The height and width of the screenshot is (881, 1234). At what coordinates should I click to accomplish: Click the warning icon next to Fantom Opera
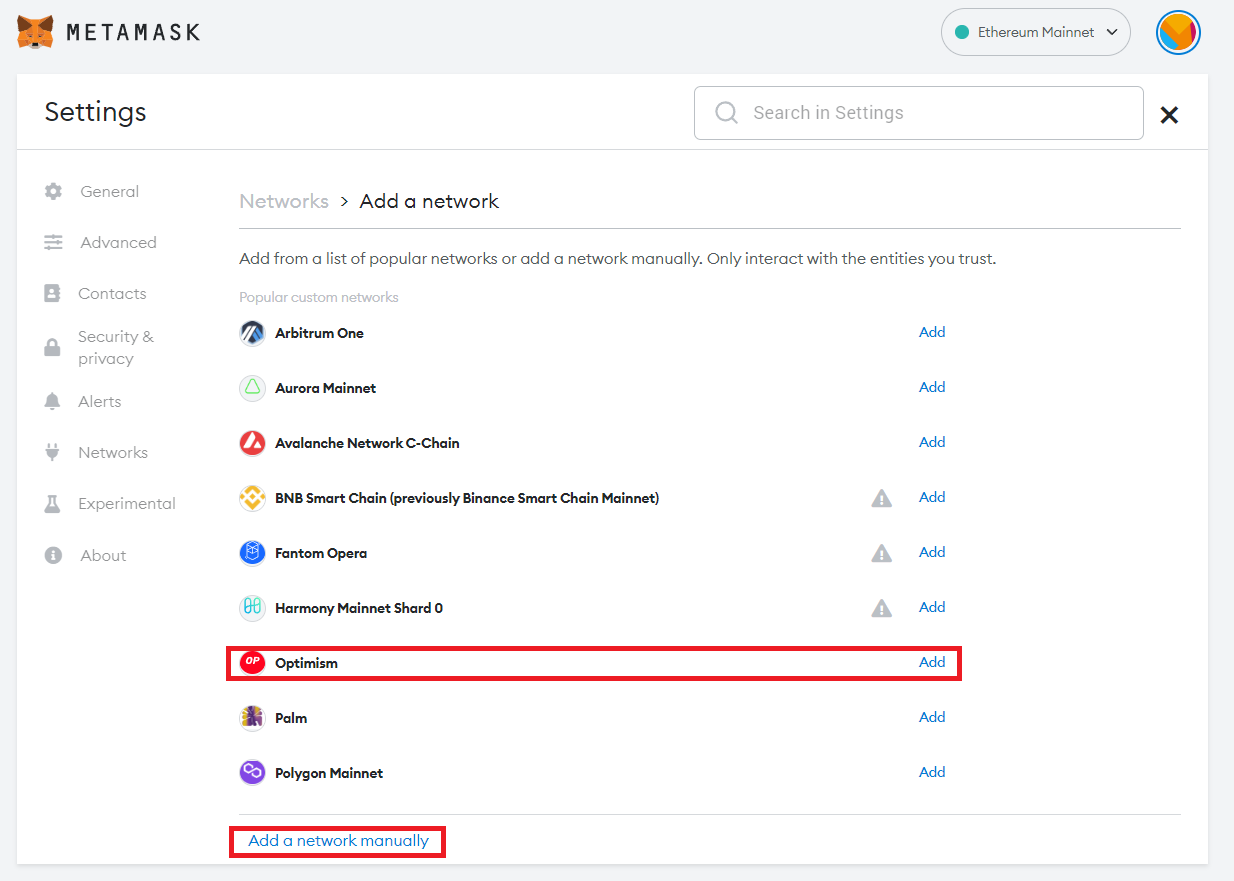pos(881,553)
